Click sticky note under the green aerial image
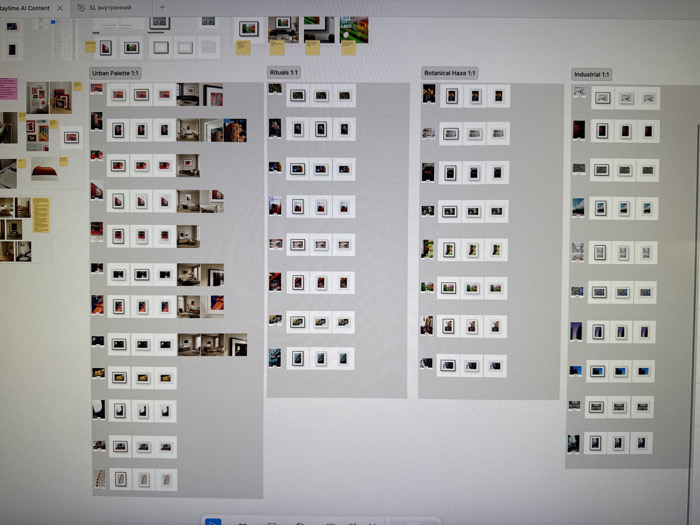Screen dimensions: 700x525 coord(348,48)
